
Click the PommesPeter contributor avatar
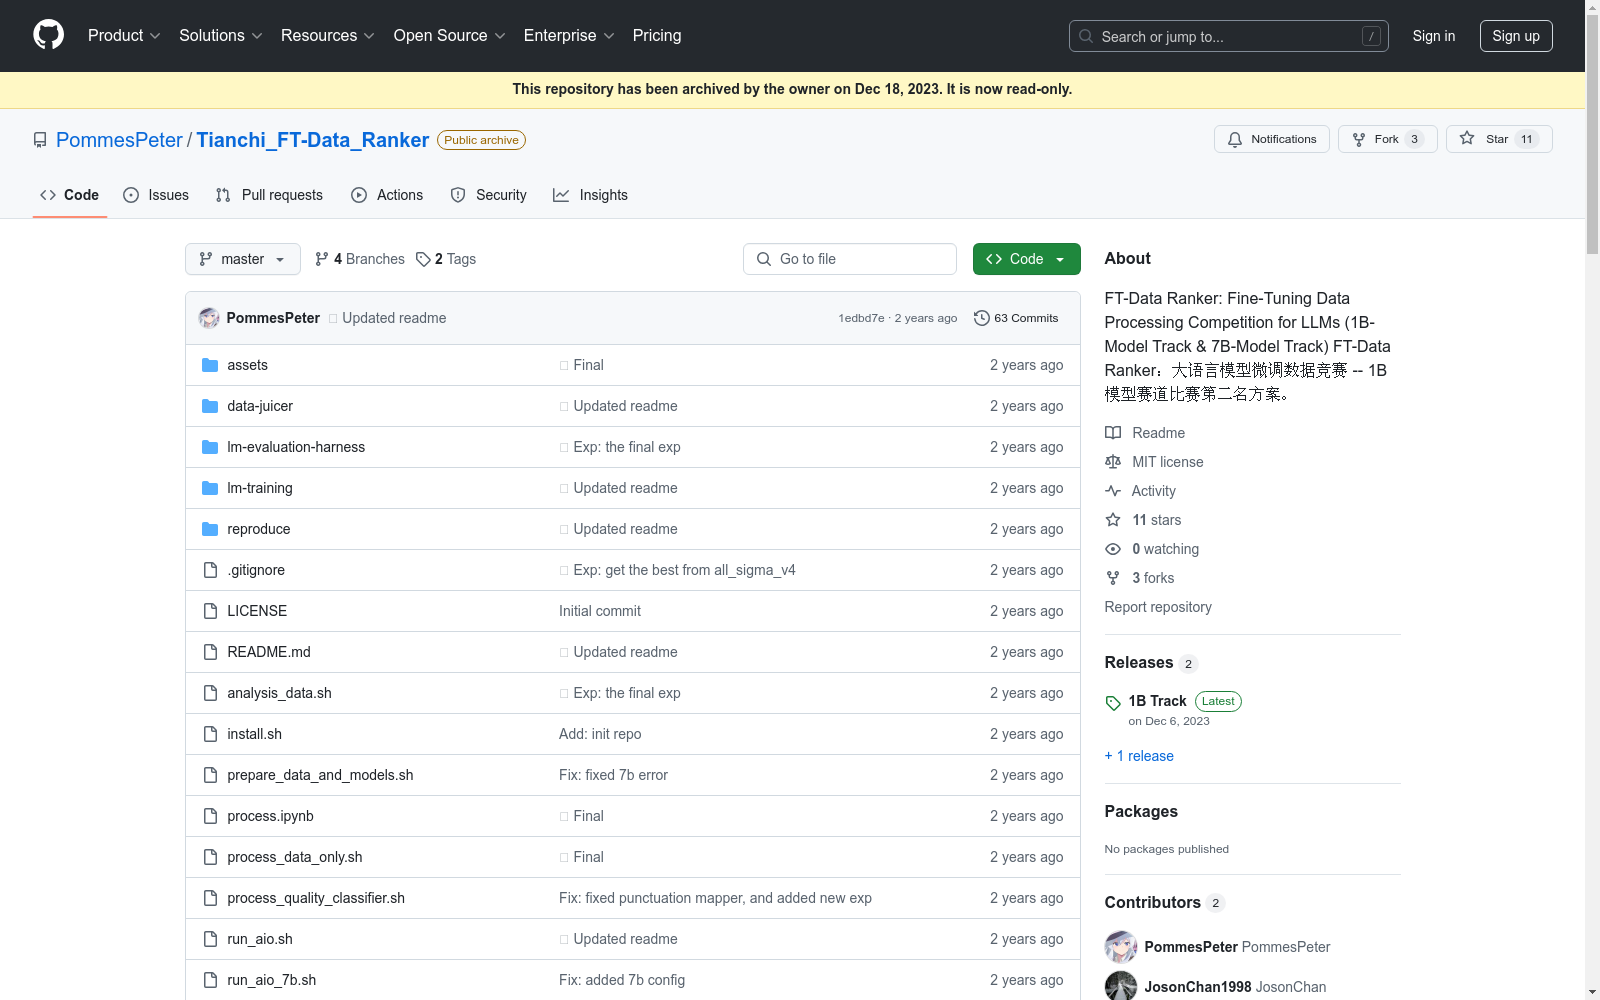(1121, 947)
